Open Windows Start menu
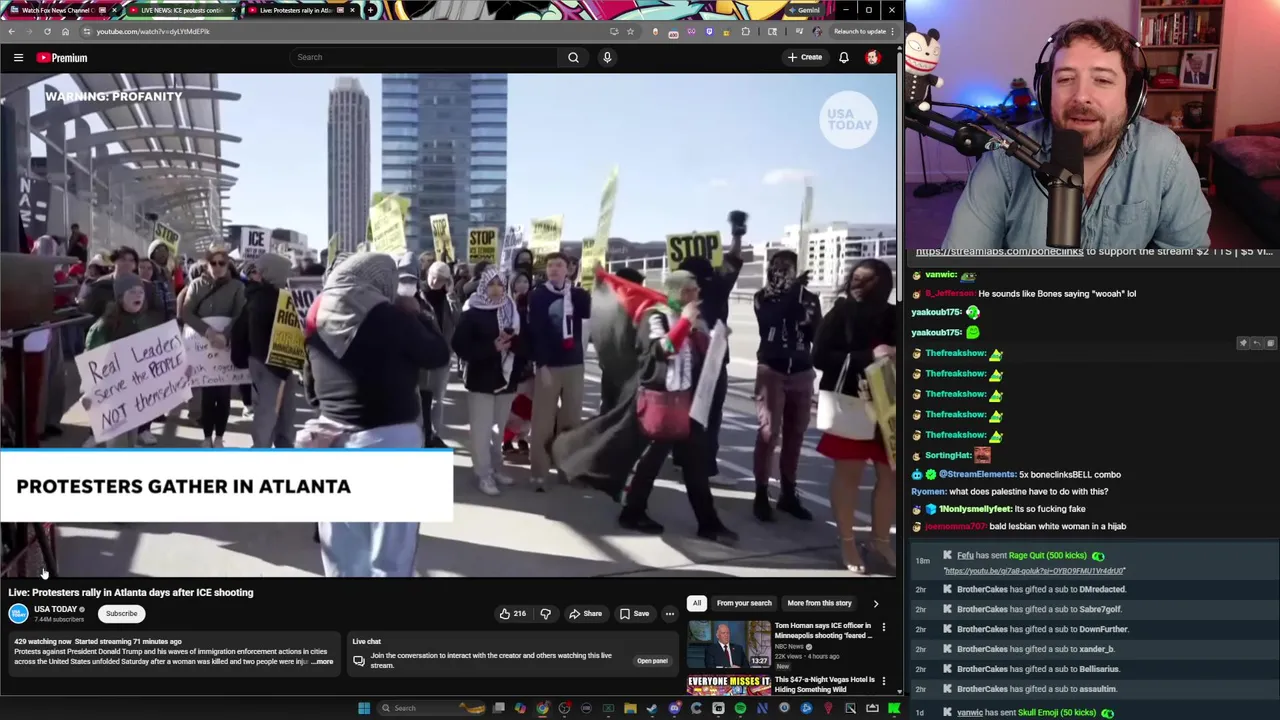The image size is (1280, 720). tap(364, 708)
